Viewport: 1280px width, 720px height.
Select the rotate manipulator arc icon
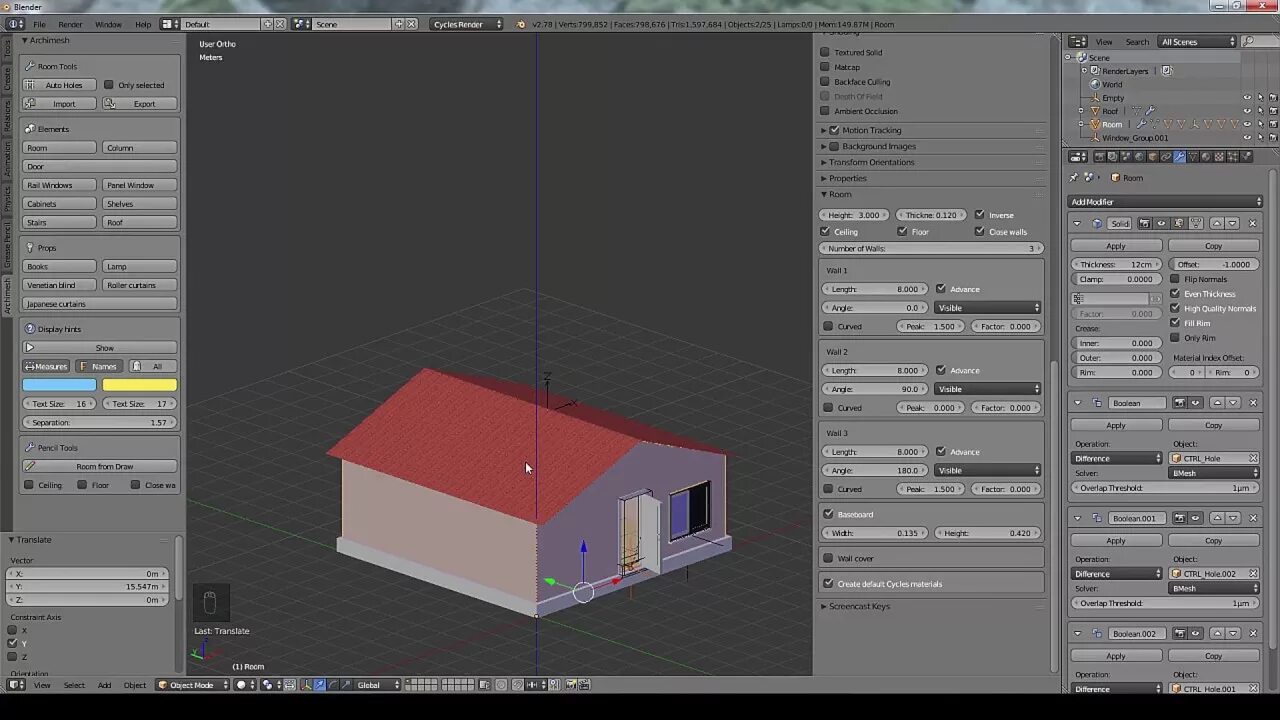[333, 685]
